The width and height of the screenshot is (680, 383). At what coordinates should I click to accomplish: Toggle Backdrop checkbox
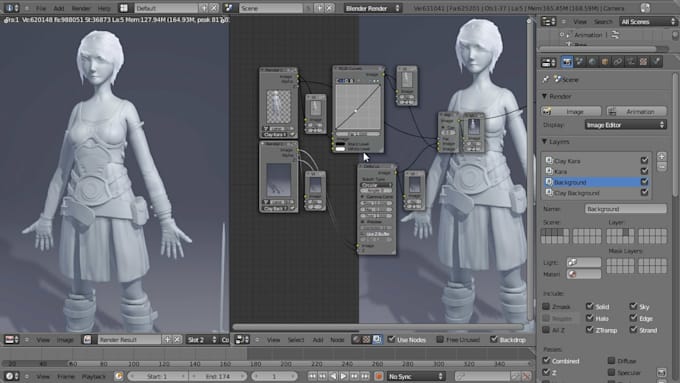point(494,339)
